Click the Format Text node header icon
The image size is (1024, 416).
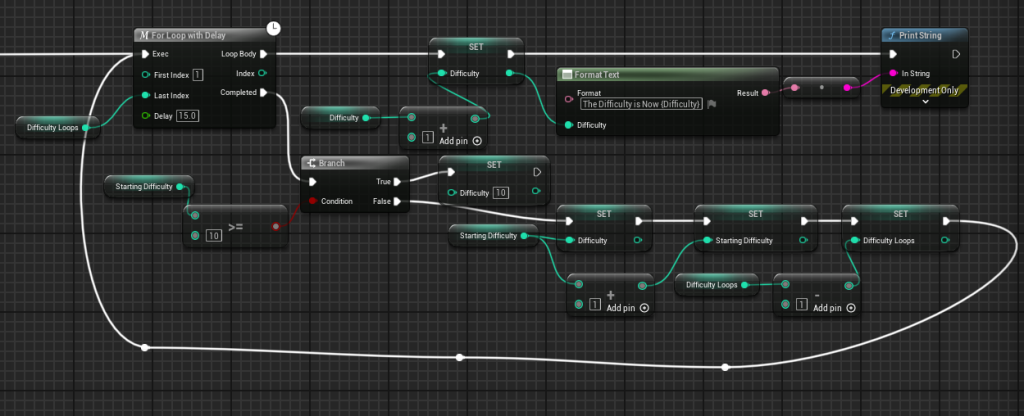(x=567, y=75)
